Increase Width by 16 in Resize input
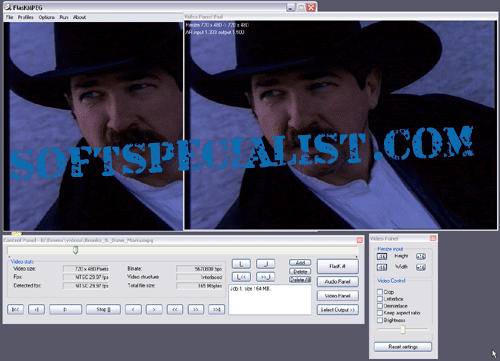The image size is (500, 361). point(421,267)
